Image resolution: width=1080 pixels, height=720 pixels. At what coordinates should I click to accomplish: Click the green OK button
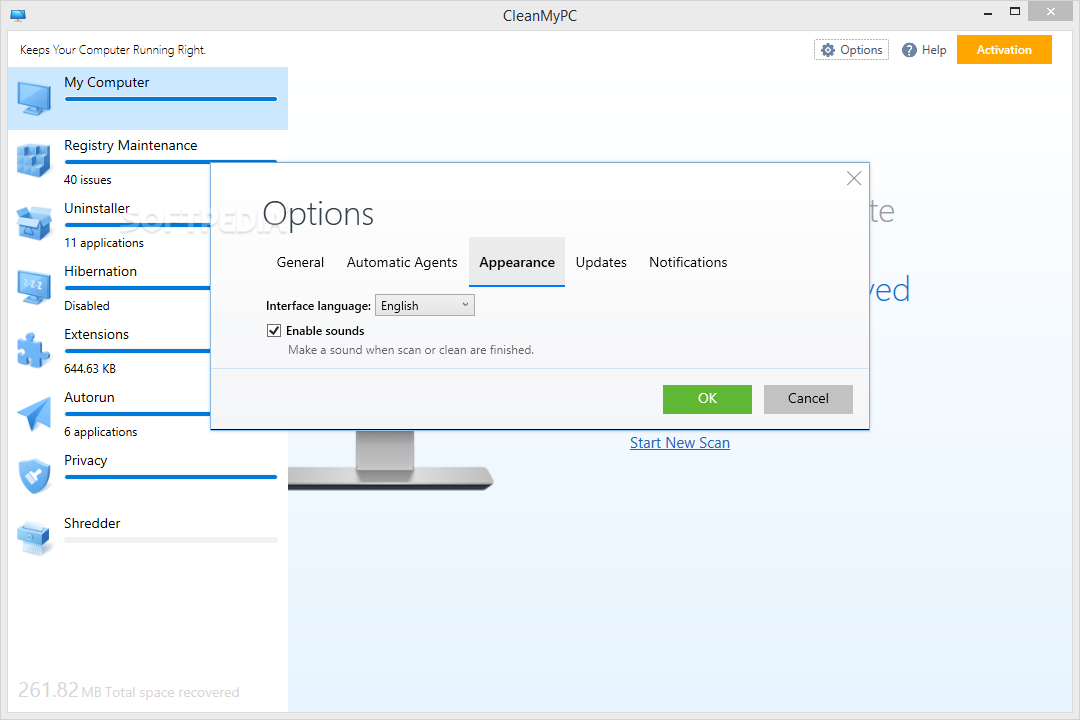[x=707, y=399]
